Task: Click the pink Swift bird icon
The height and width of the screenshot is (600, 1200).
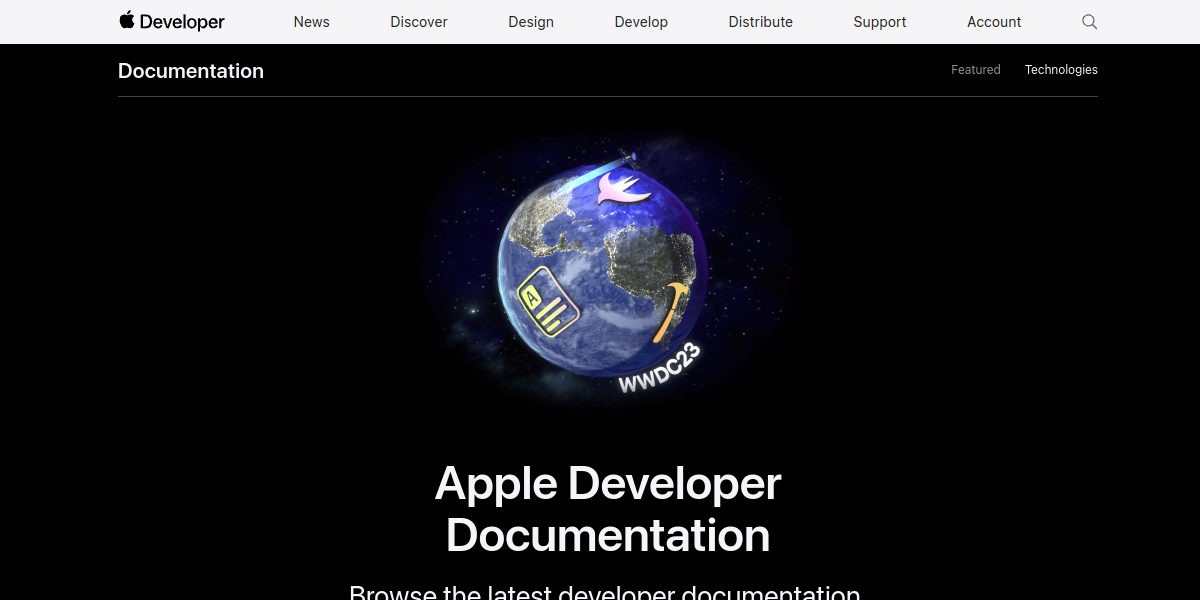Action: 623,189
